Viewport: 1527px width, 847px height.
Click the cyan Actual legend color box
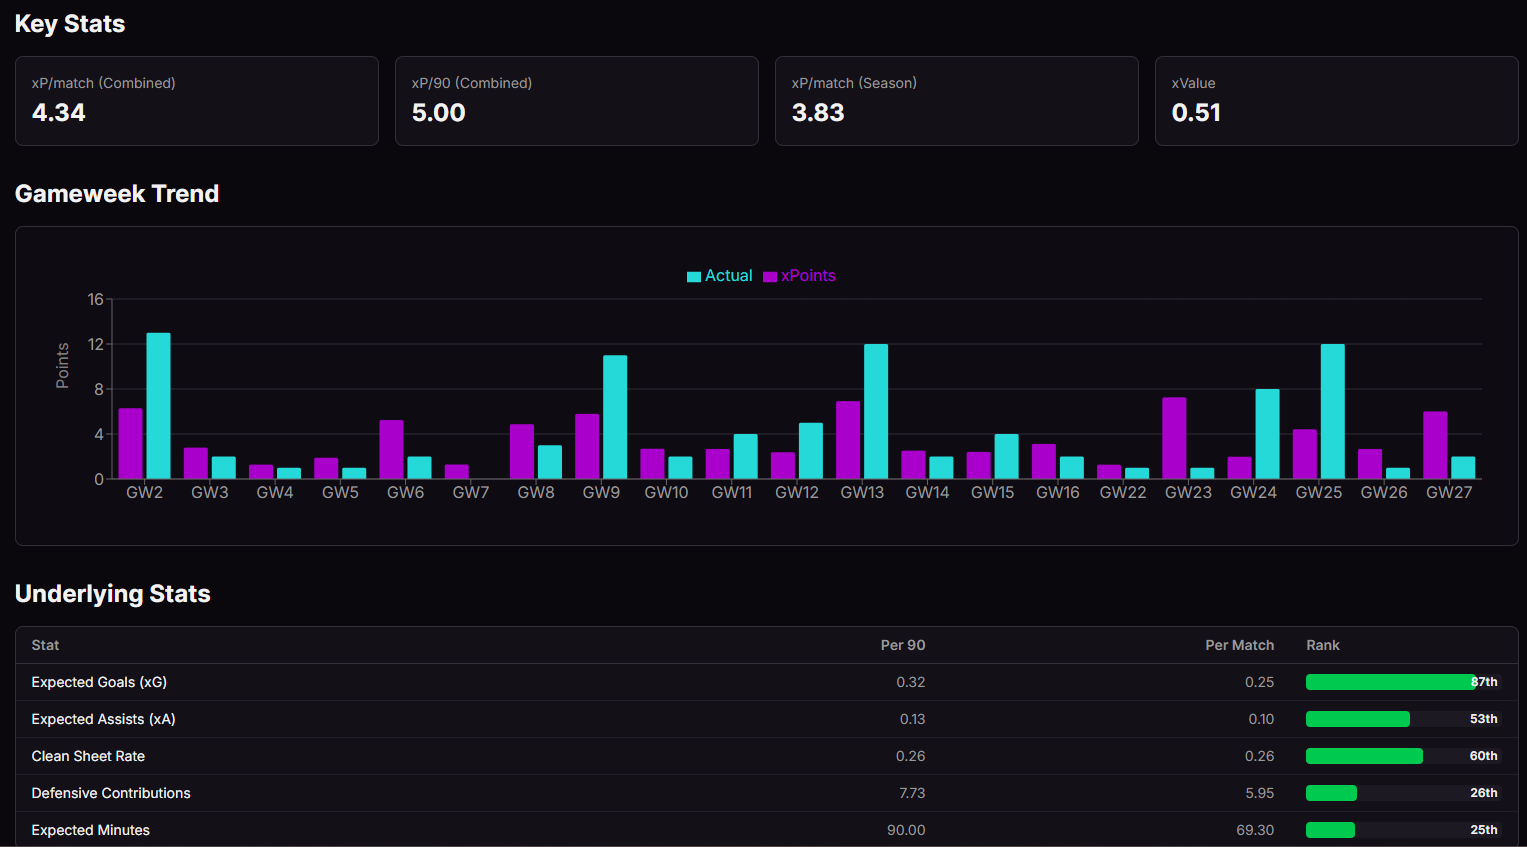tap(694, 277)
